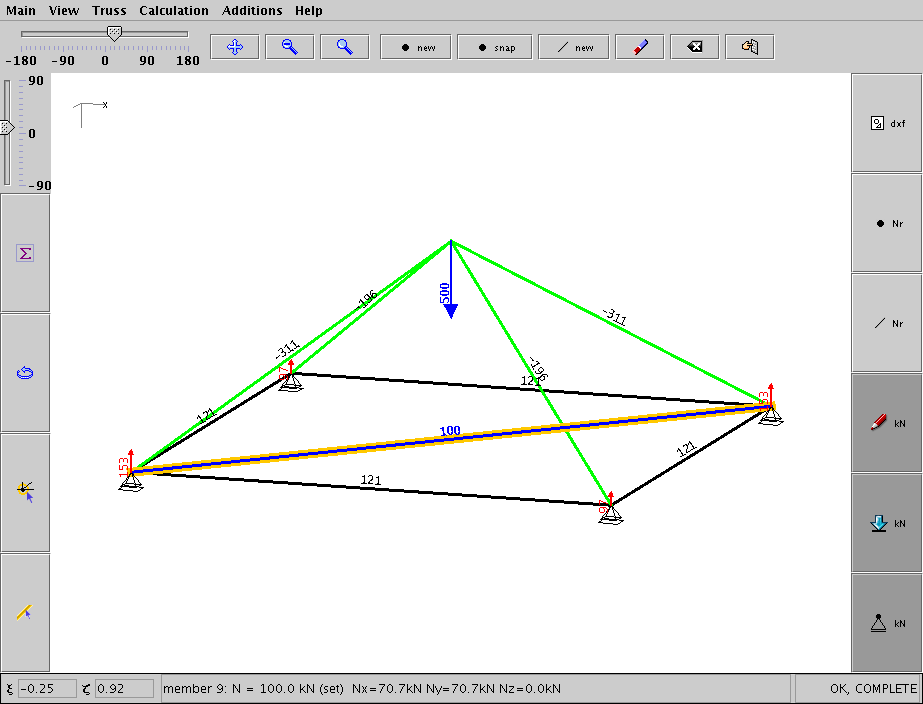Click the red and blue pen toolbar icon

(640, 47)
